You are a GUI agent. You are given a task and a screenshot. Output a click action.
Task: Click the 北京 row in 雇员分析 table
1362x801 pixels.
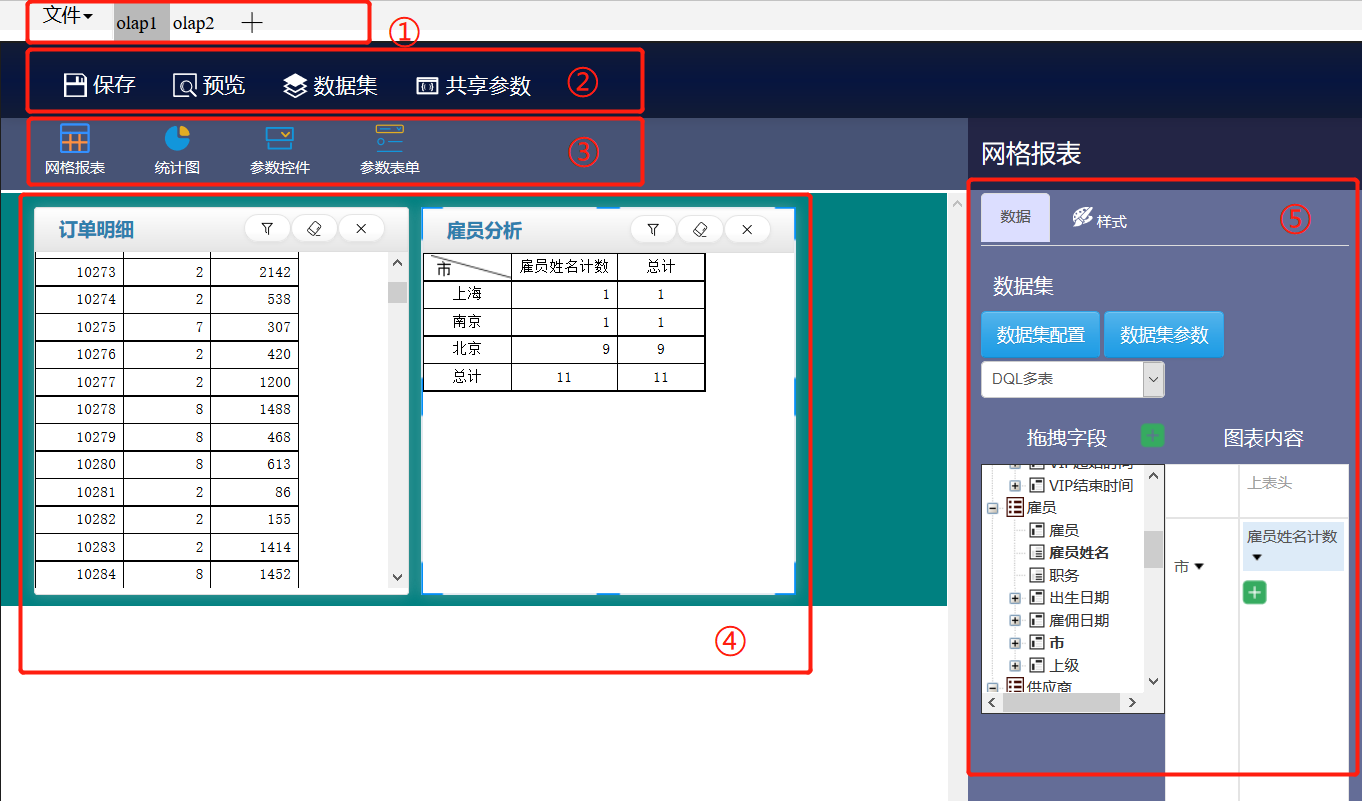pyautogui.click(x=564, y=349)
